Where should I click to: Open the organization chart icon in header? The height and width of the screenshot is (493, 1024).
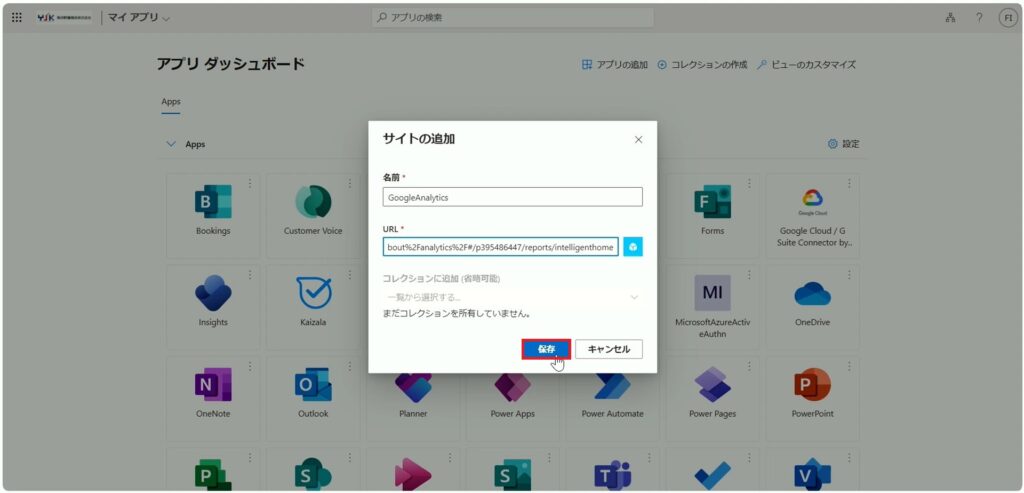tap(950, 18)
